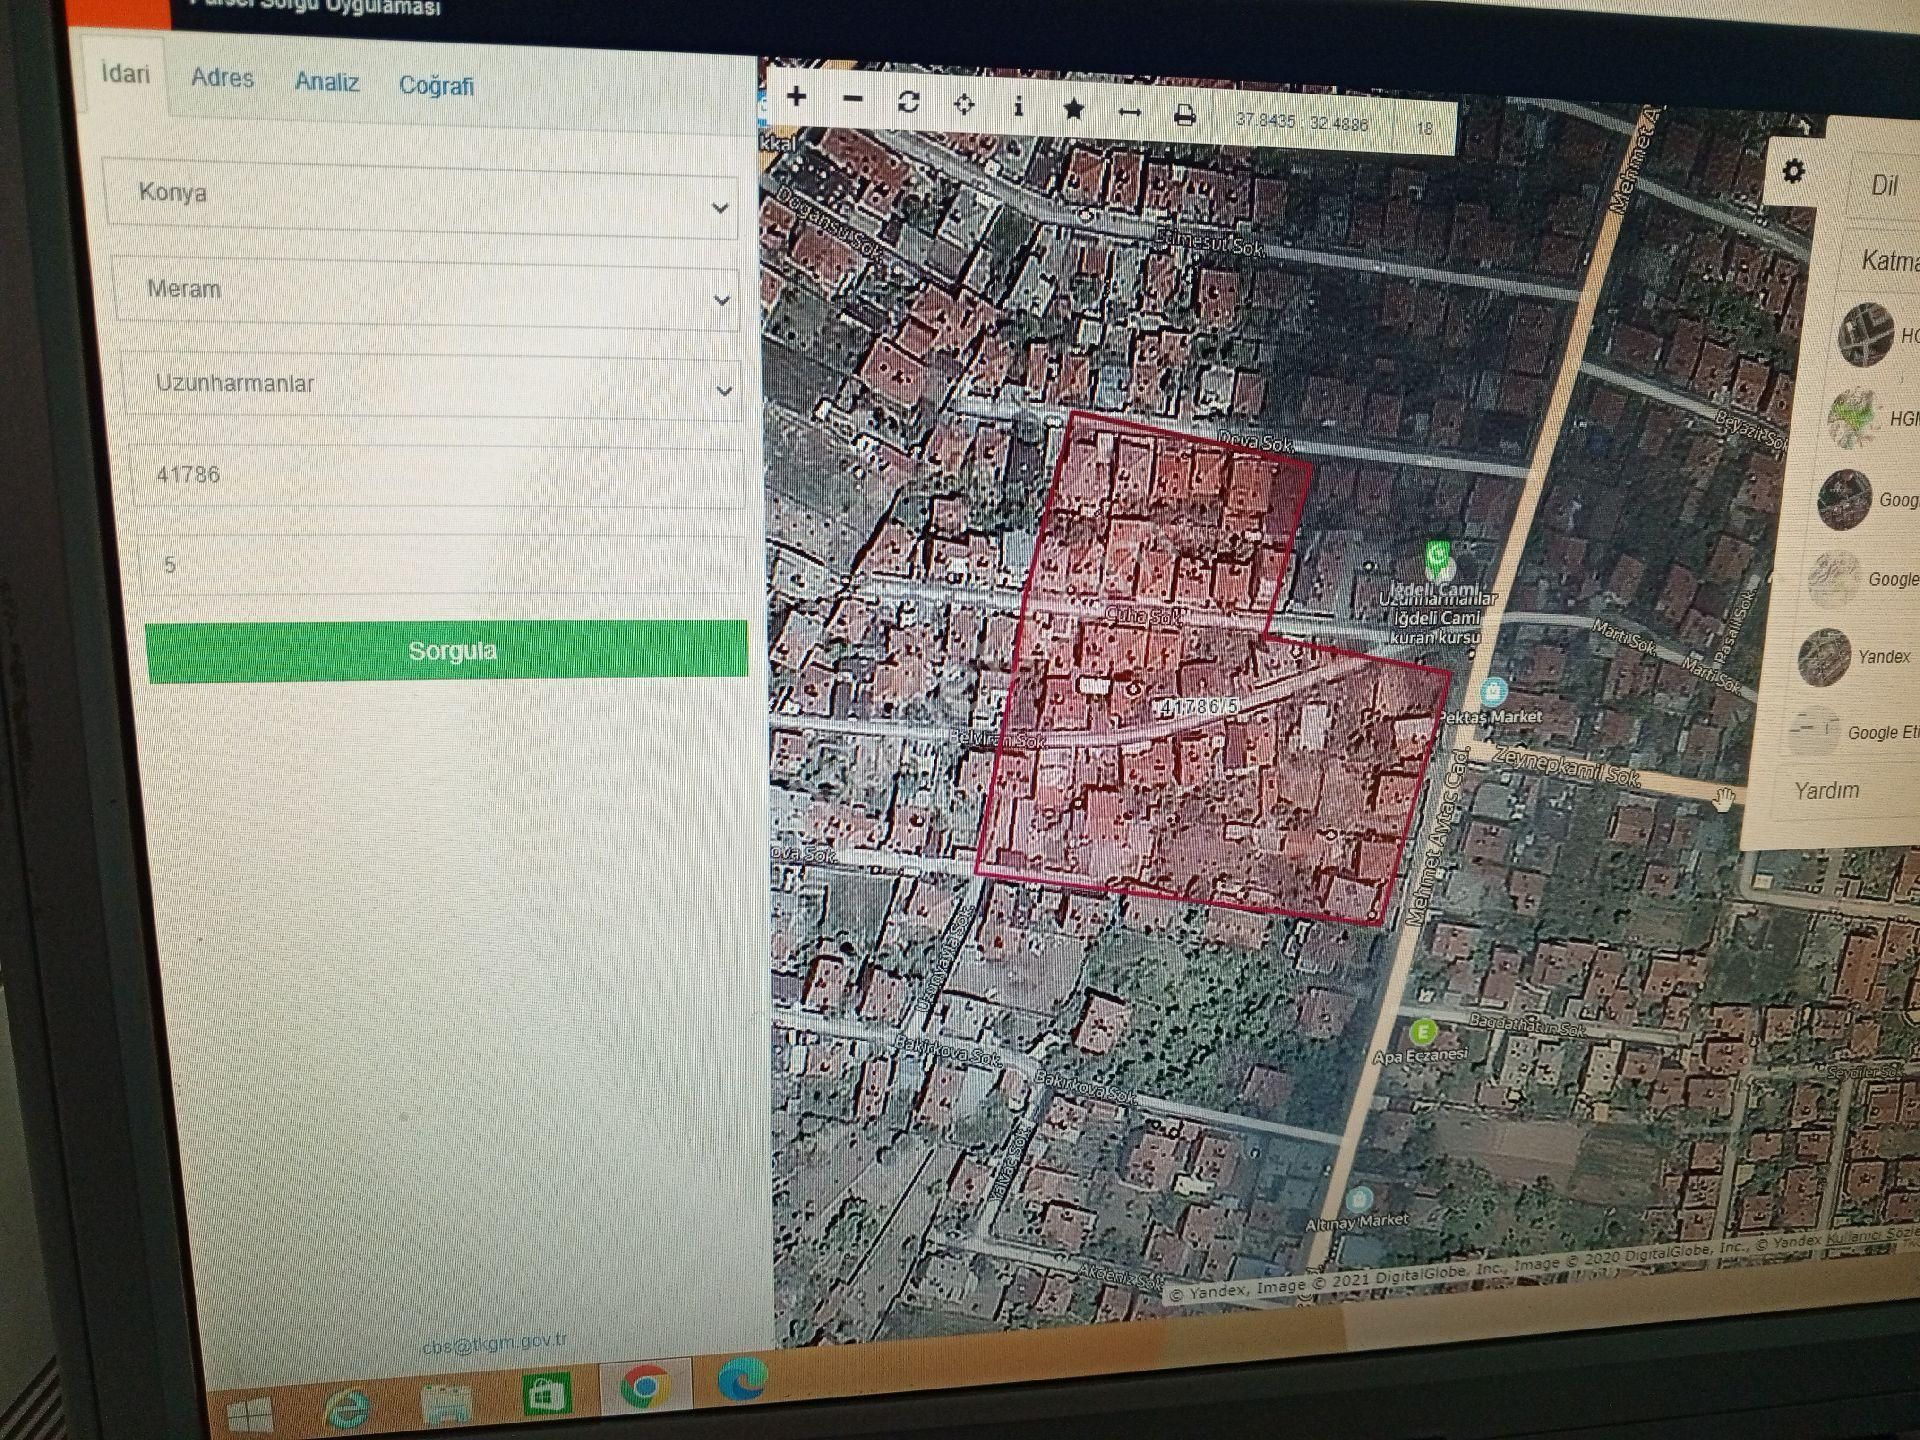Viewport: 1920px width, 1440px height.
Task: Click the Apa Eczanesi pharmacy marker
Action: click(1423, 1031)
